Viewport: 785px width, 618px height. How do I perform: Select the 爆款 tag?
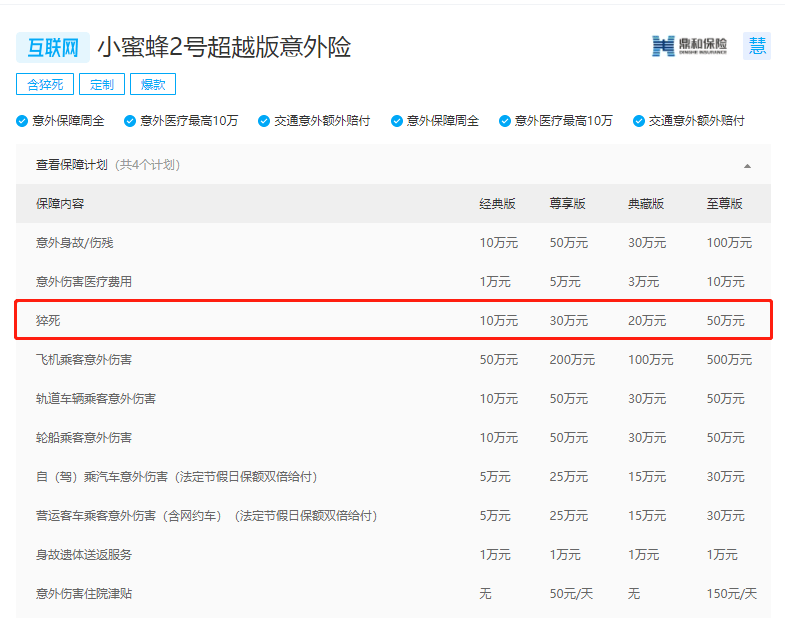153,84
